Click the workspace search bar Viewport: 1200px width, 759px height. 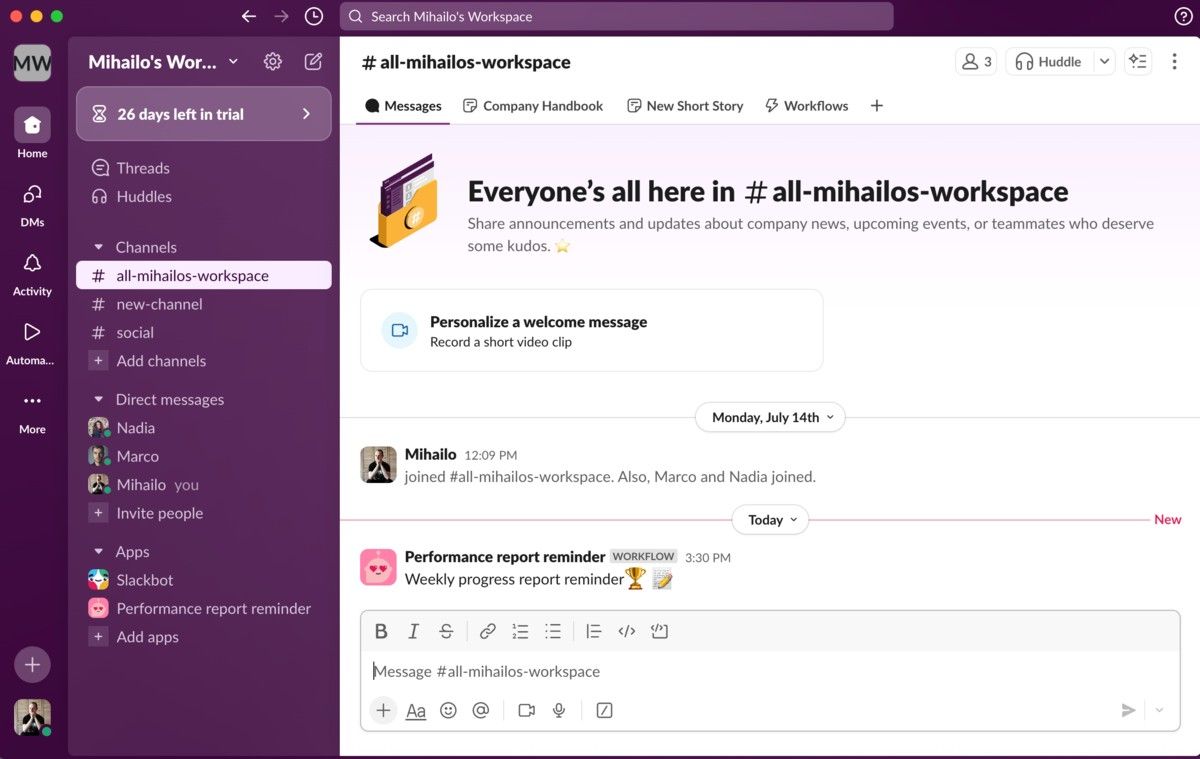tap(617, 16)
